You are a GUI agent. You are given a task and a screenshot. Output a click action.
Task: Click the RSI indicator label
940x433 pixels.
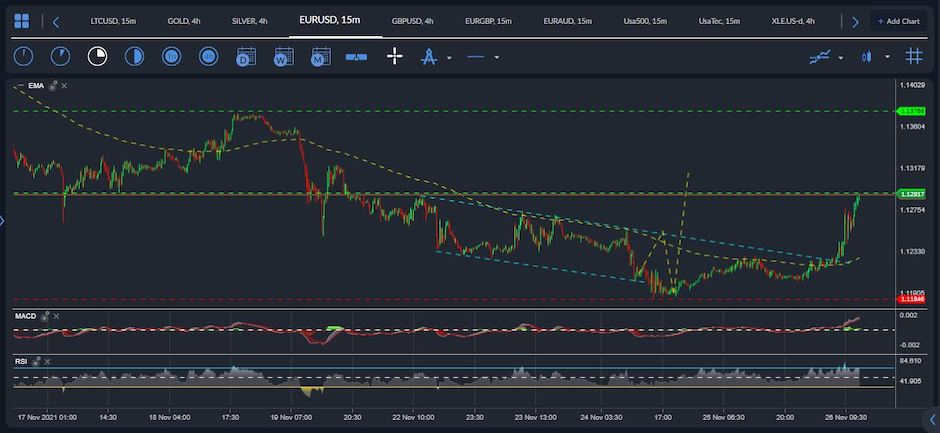tap(21, 361)
